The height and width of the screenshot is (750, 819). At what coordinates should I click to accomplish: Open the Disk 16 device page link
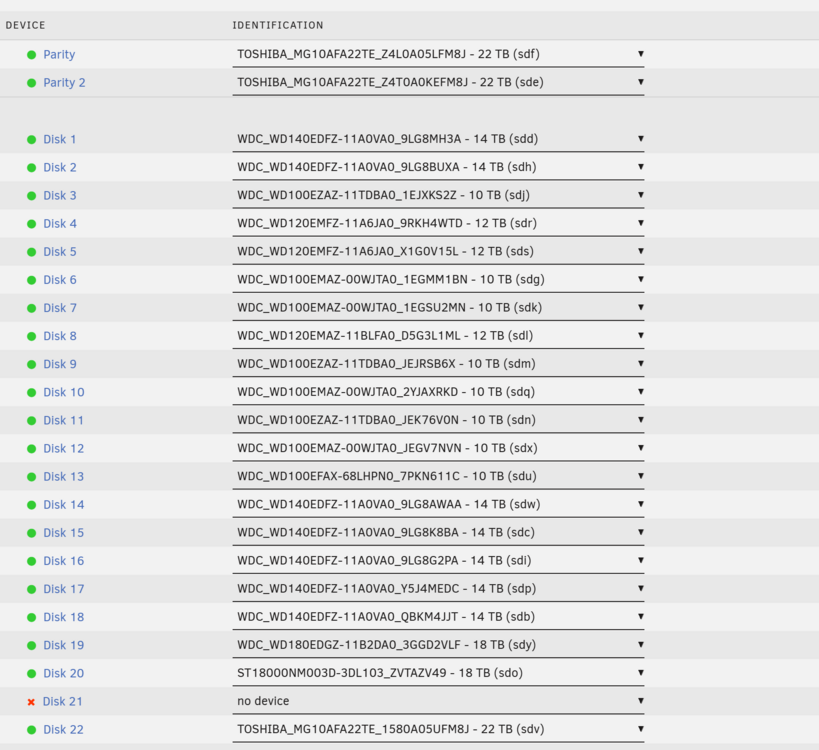64,561
